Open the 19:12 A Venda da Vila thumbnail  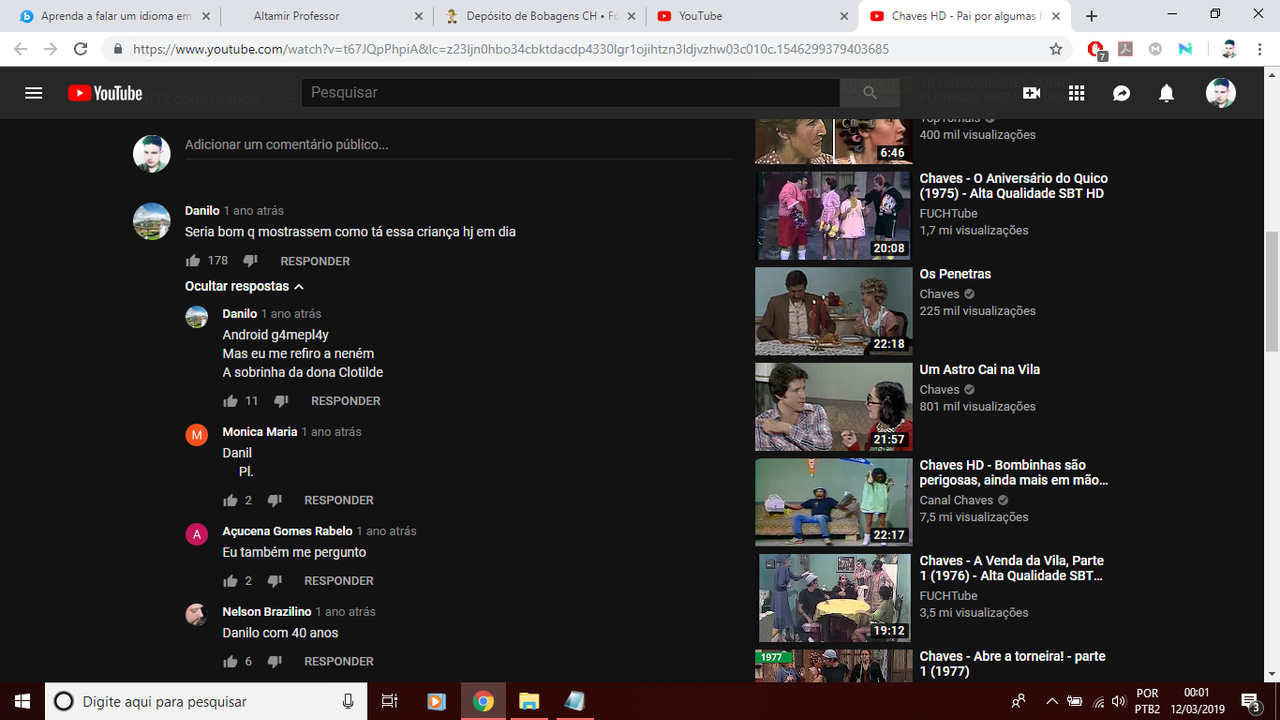[834, 598]
